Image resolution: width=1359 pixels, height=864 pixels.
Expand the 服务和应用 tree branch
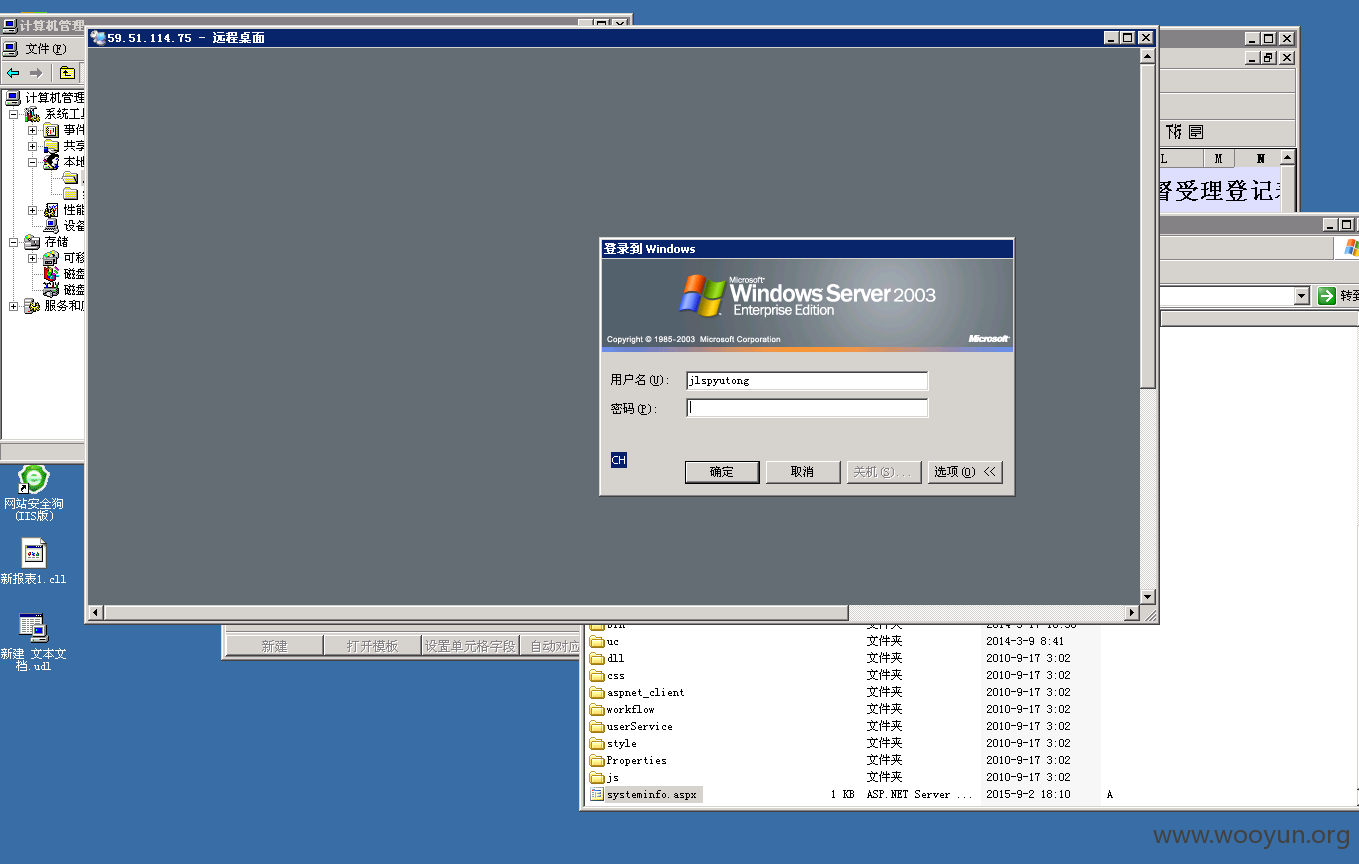(14, 306)
